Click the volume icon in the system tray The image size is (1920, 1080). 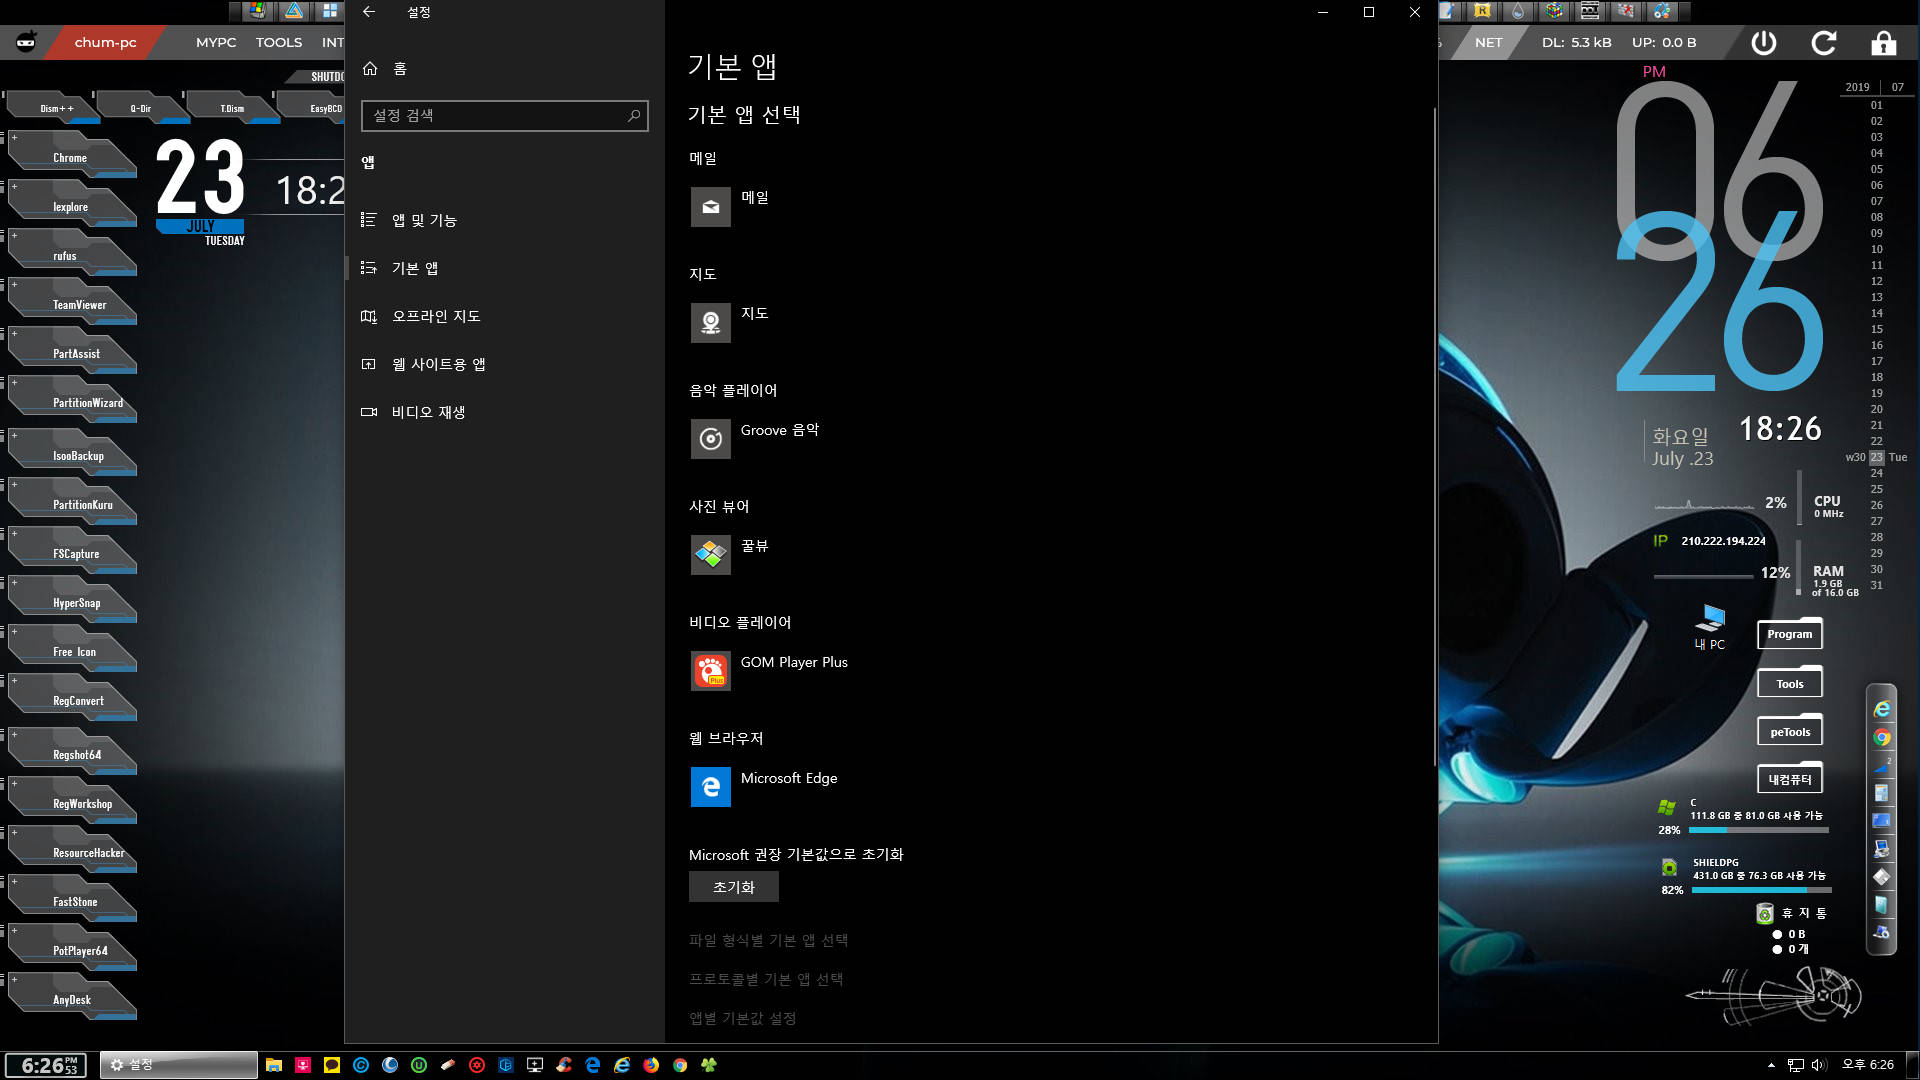[x=1819, y=1065]
